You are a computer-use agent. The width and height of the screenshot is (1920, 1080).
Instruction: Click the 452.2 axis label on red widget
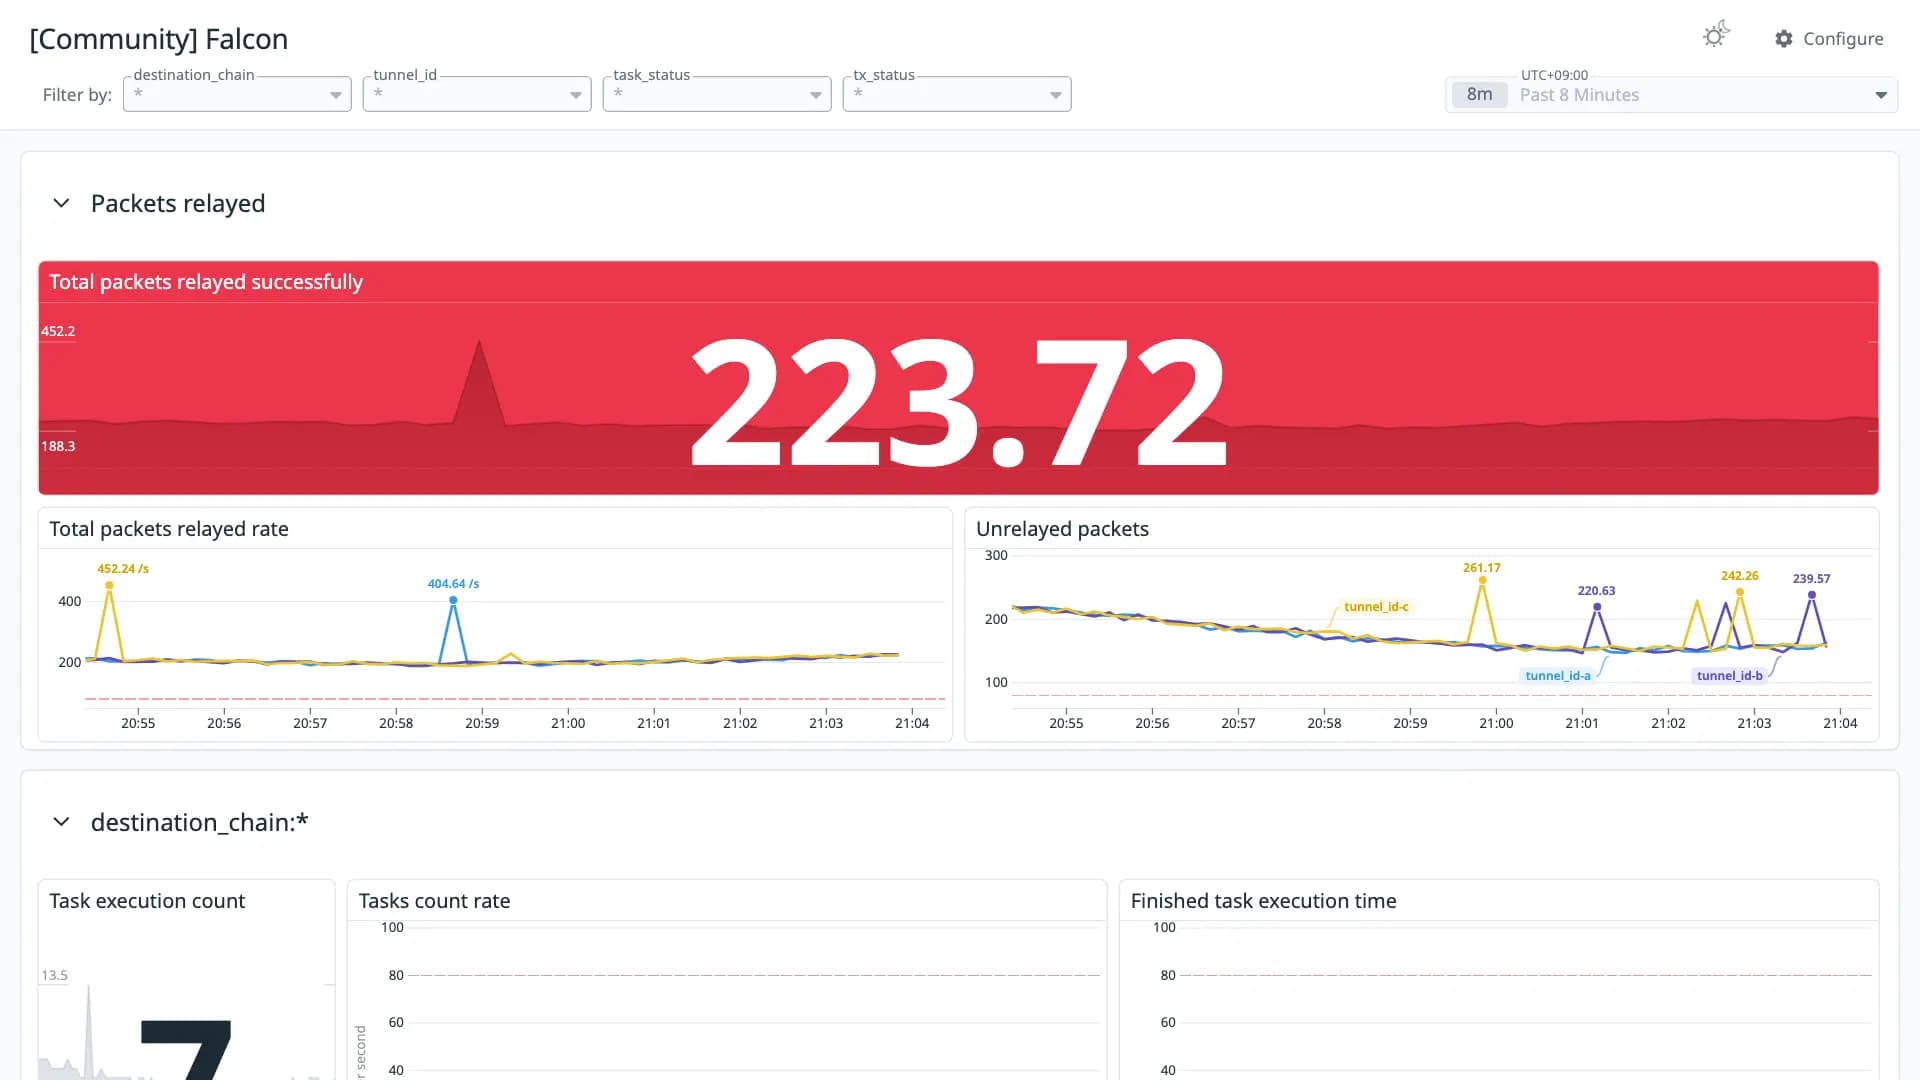coord(58,331)
